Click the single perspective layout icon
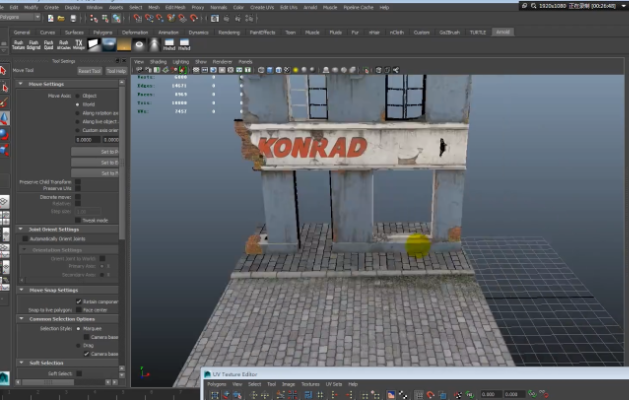 coord(4,201)
